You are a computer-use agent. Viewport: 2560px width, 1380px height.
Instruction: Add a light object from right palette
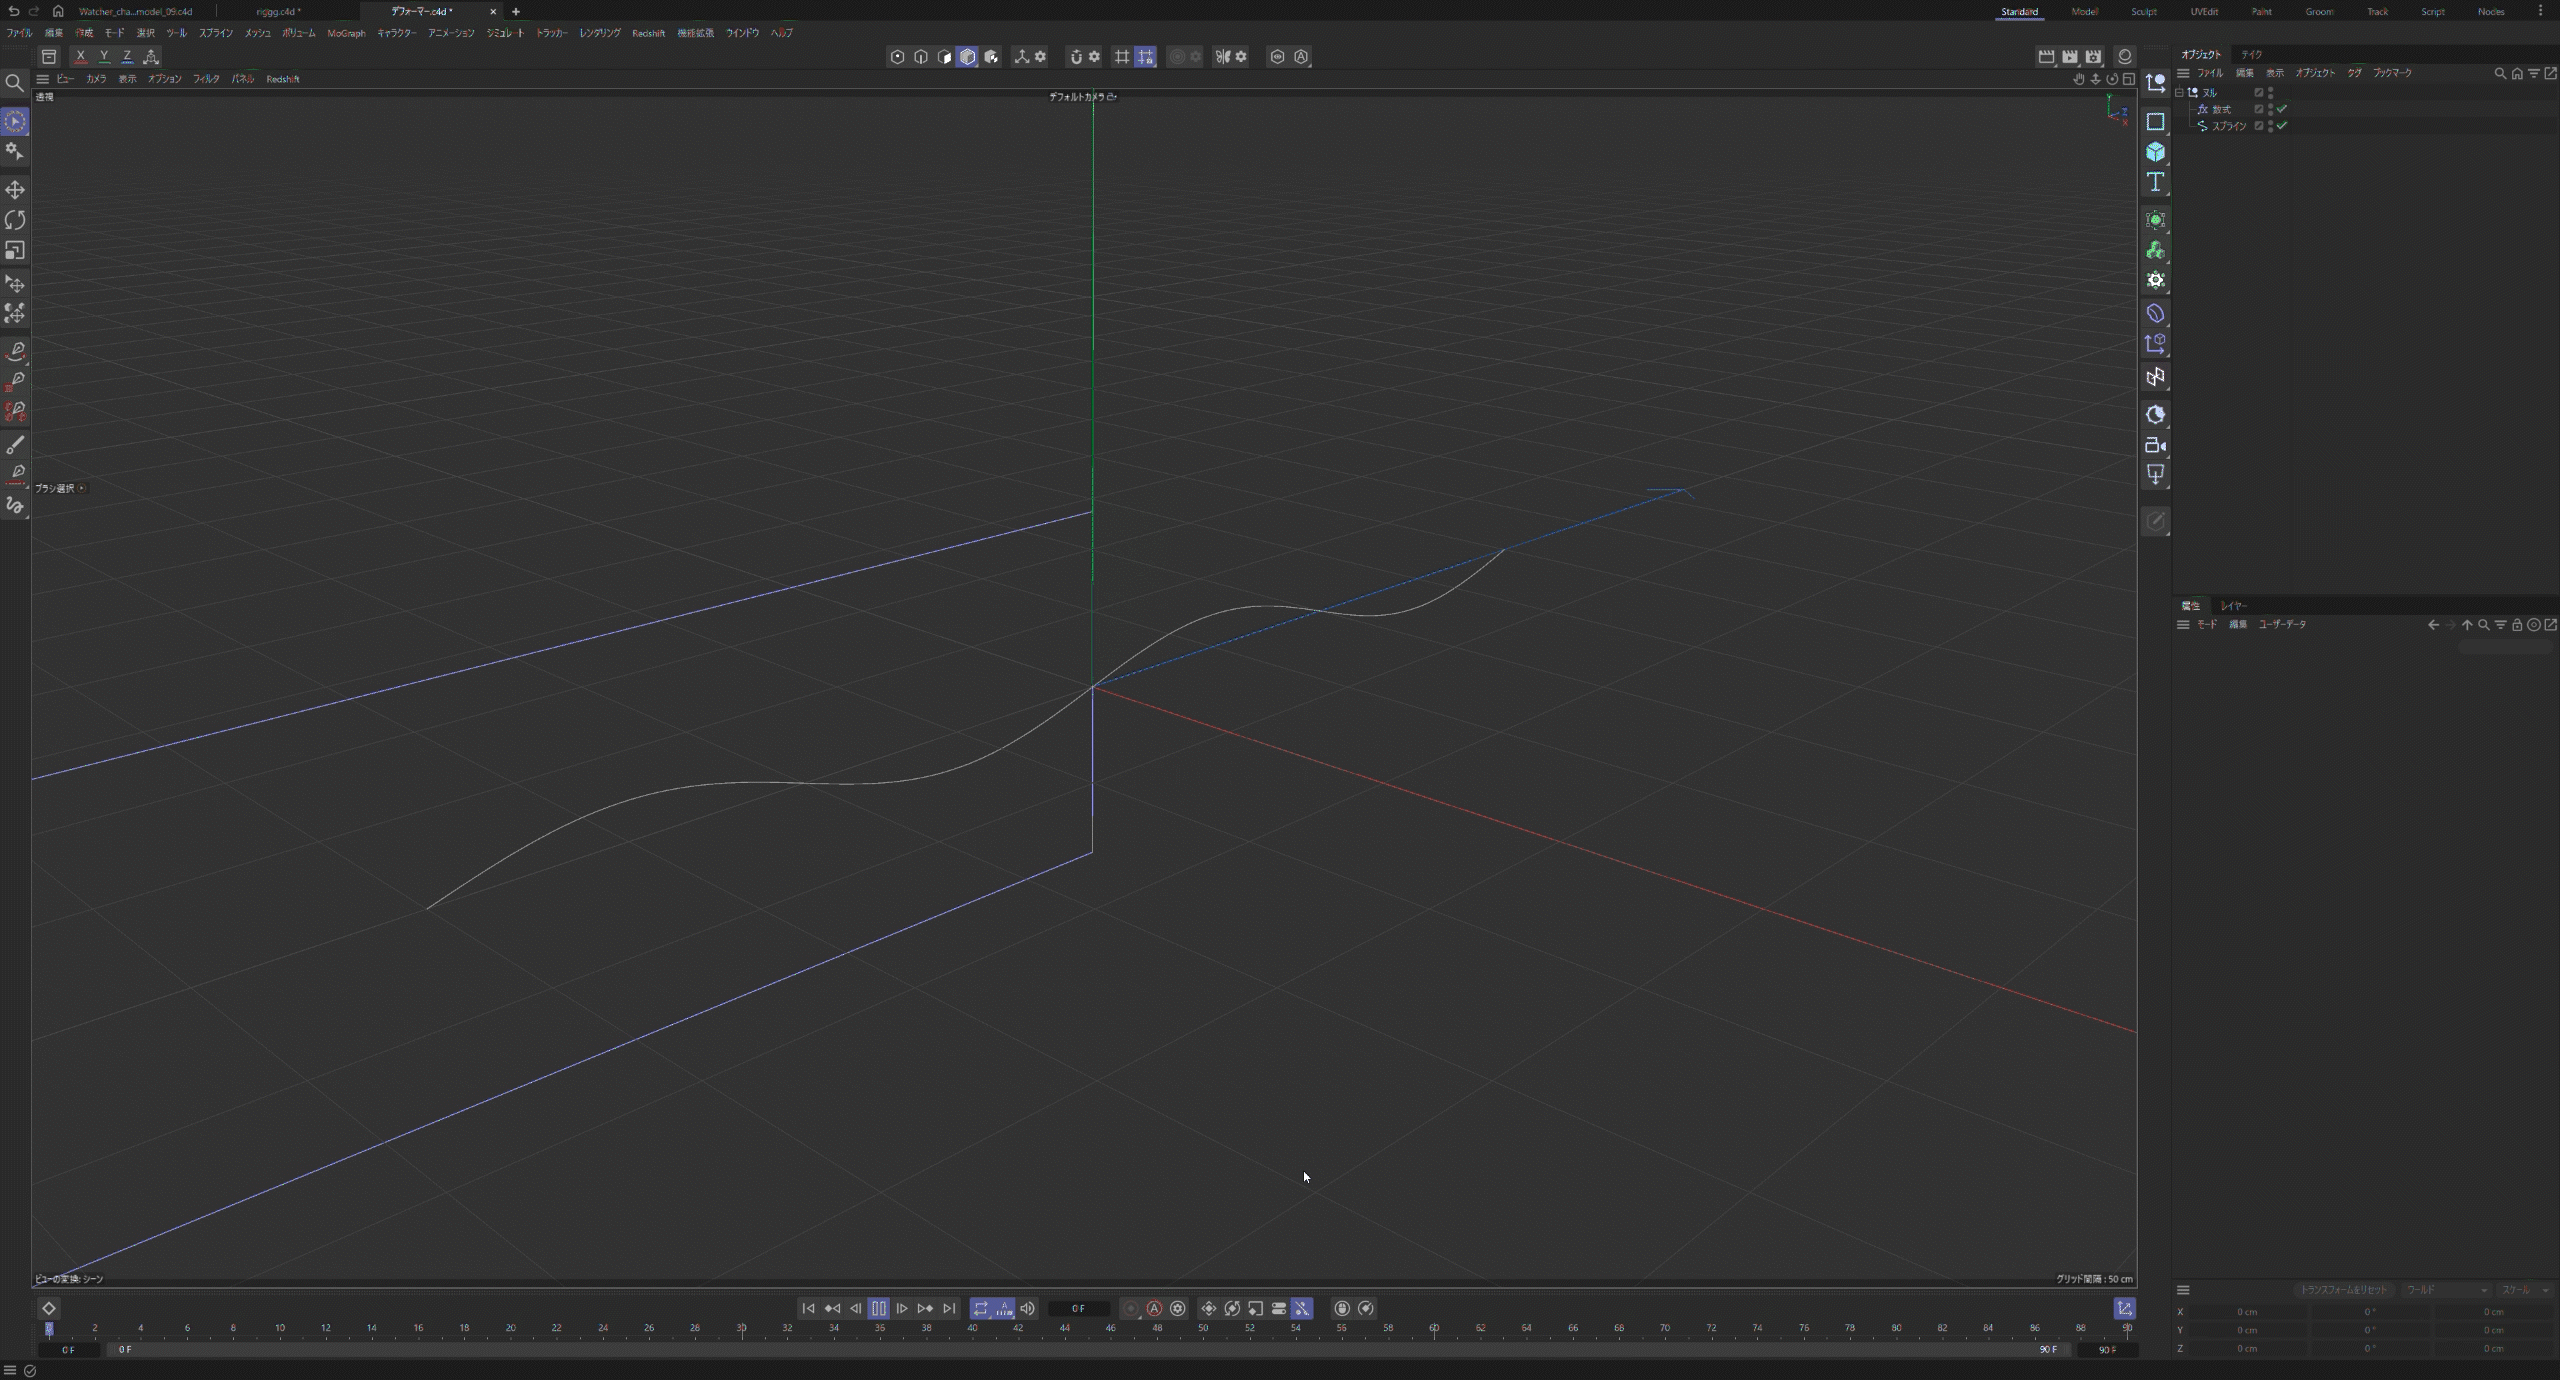coord(2155,475)
